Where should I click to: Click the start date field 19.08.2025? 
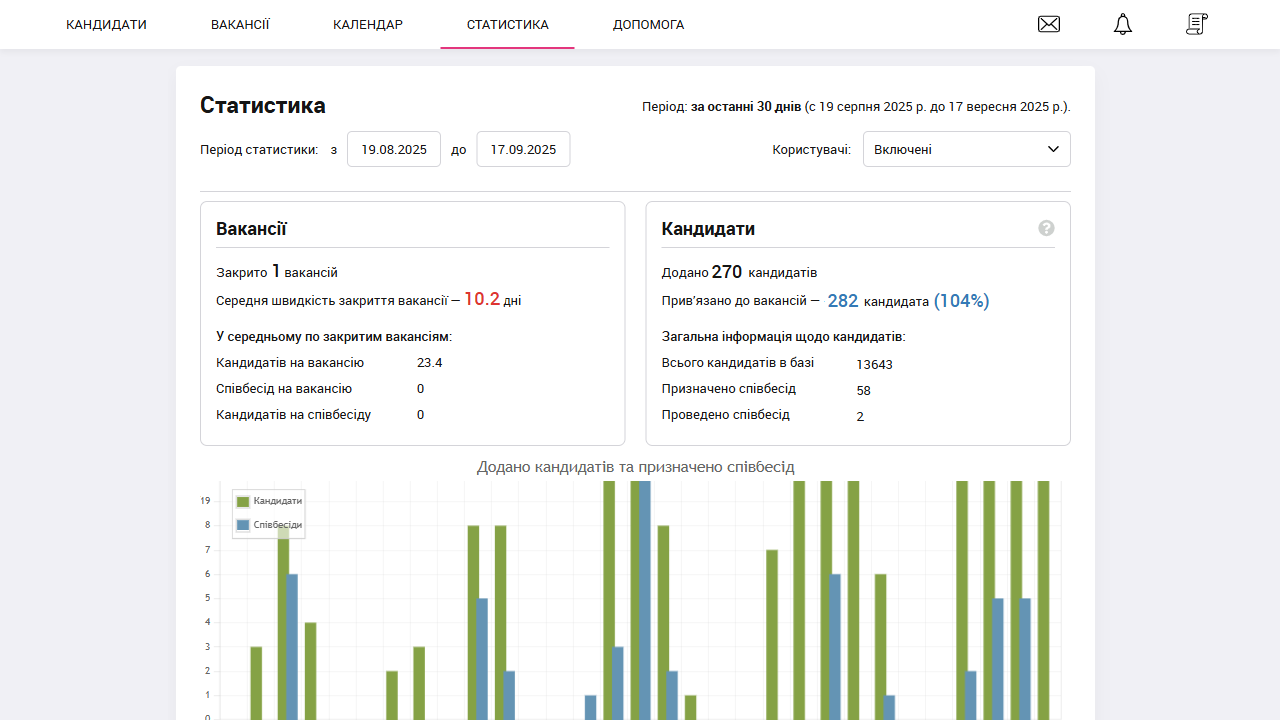[x=393, y=148]
